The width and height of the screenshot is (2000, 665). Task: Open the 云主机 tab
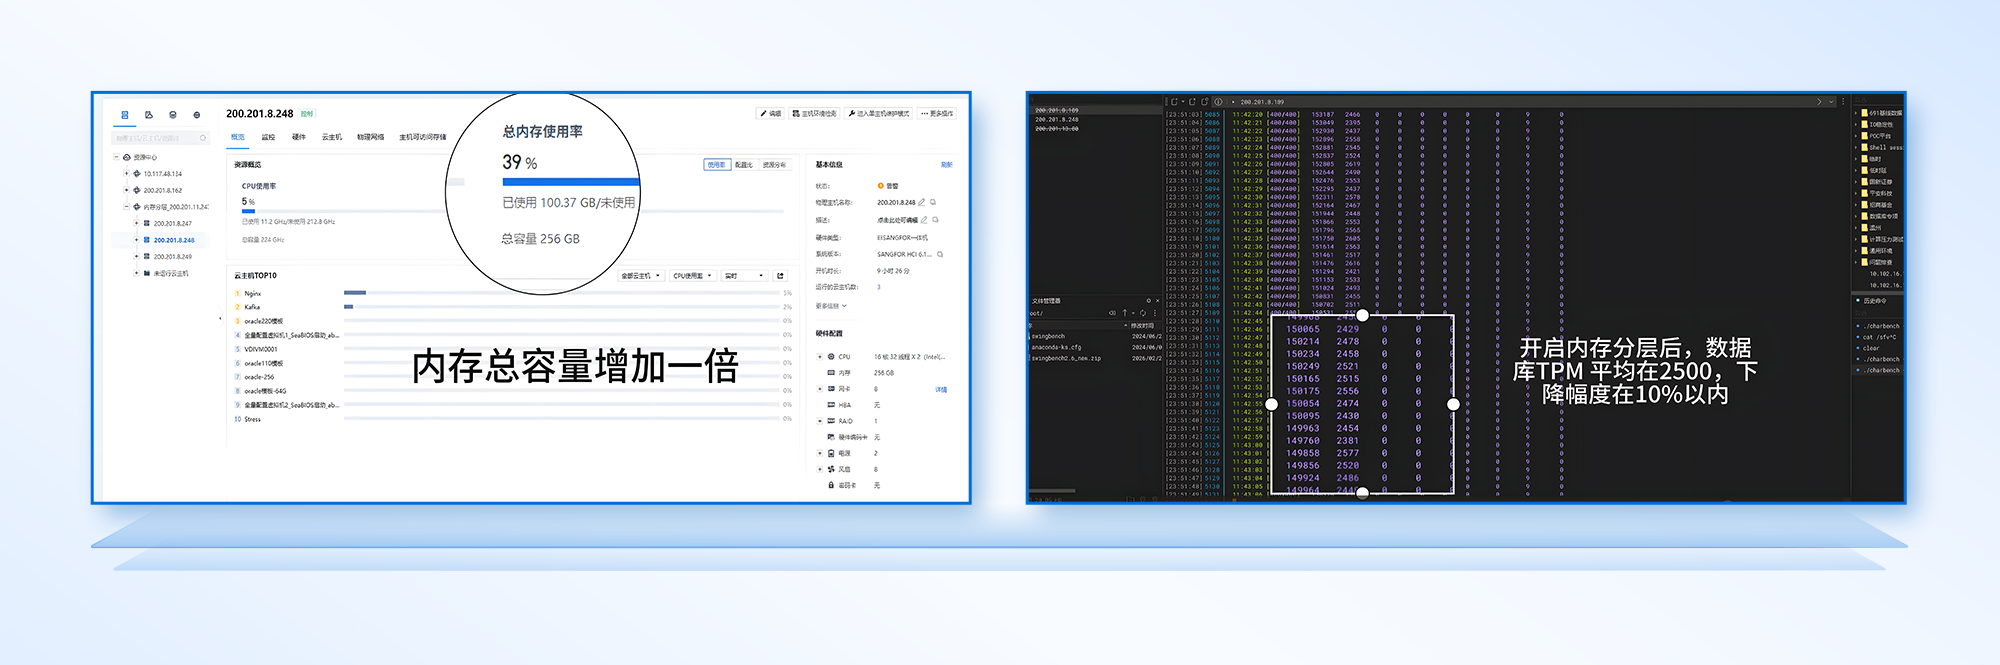tap(332, 137)
